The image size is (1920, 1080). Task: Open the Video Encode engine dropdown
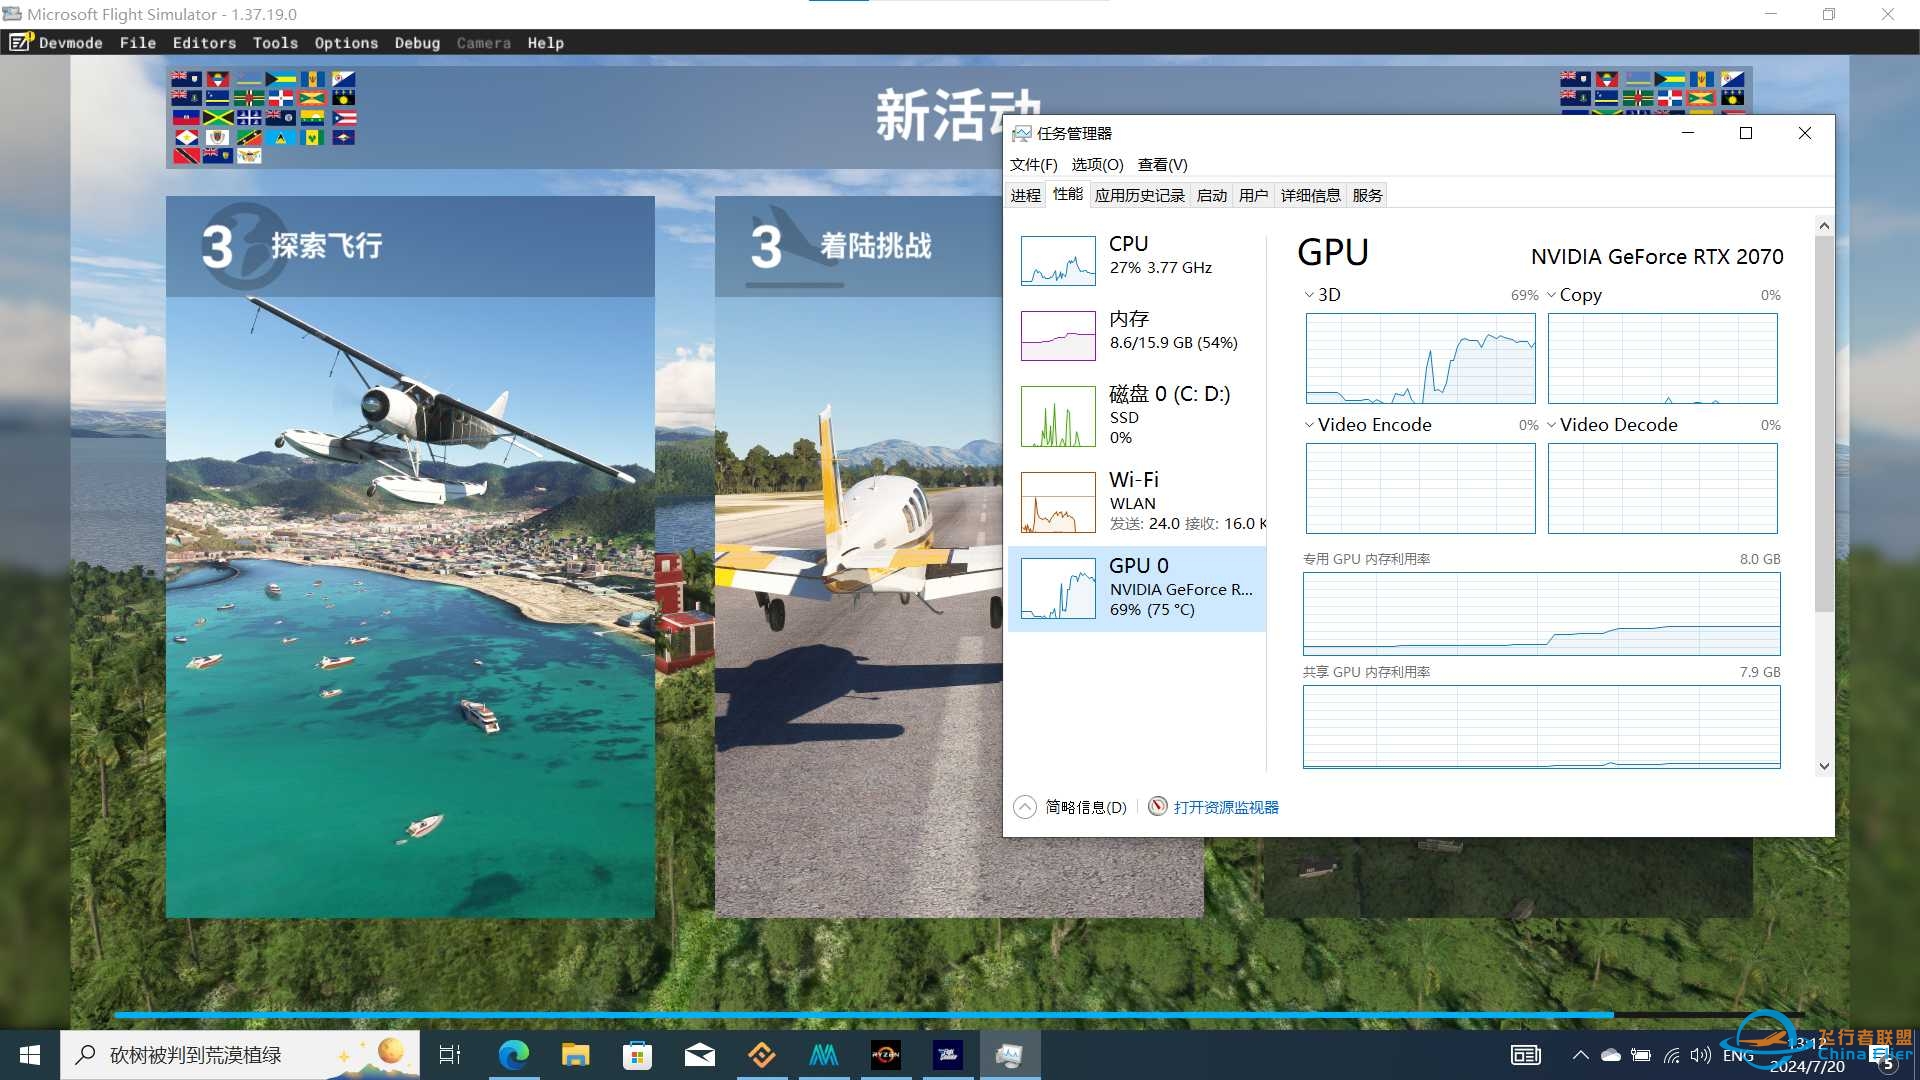tap(1309, 425)
